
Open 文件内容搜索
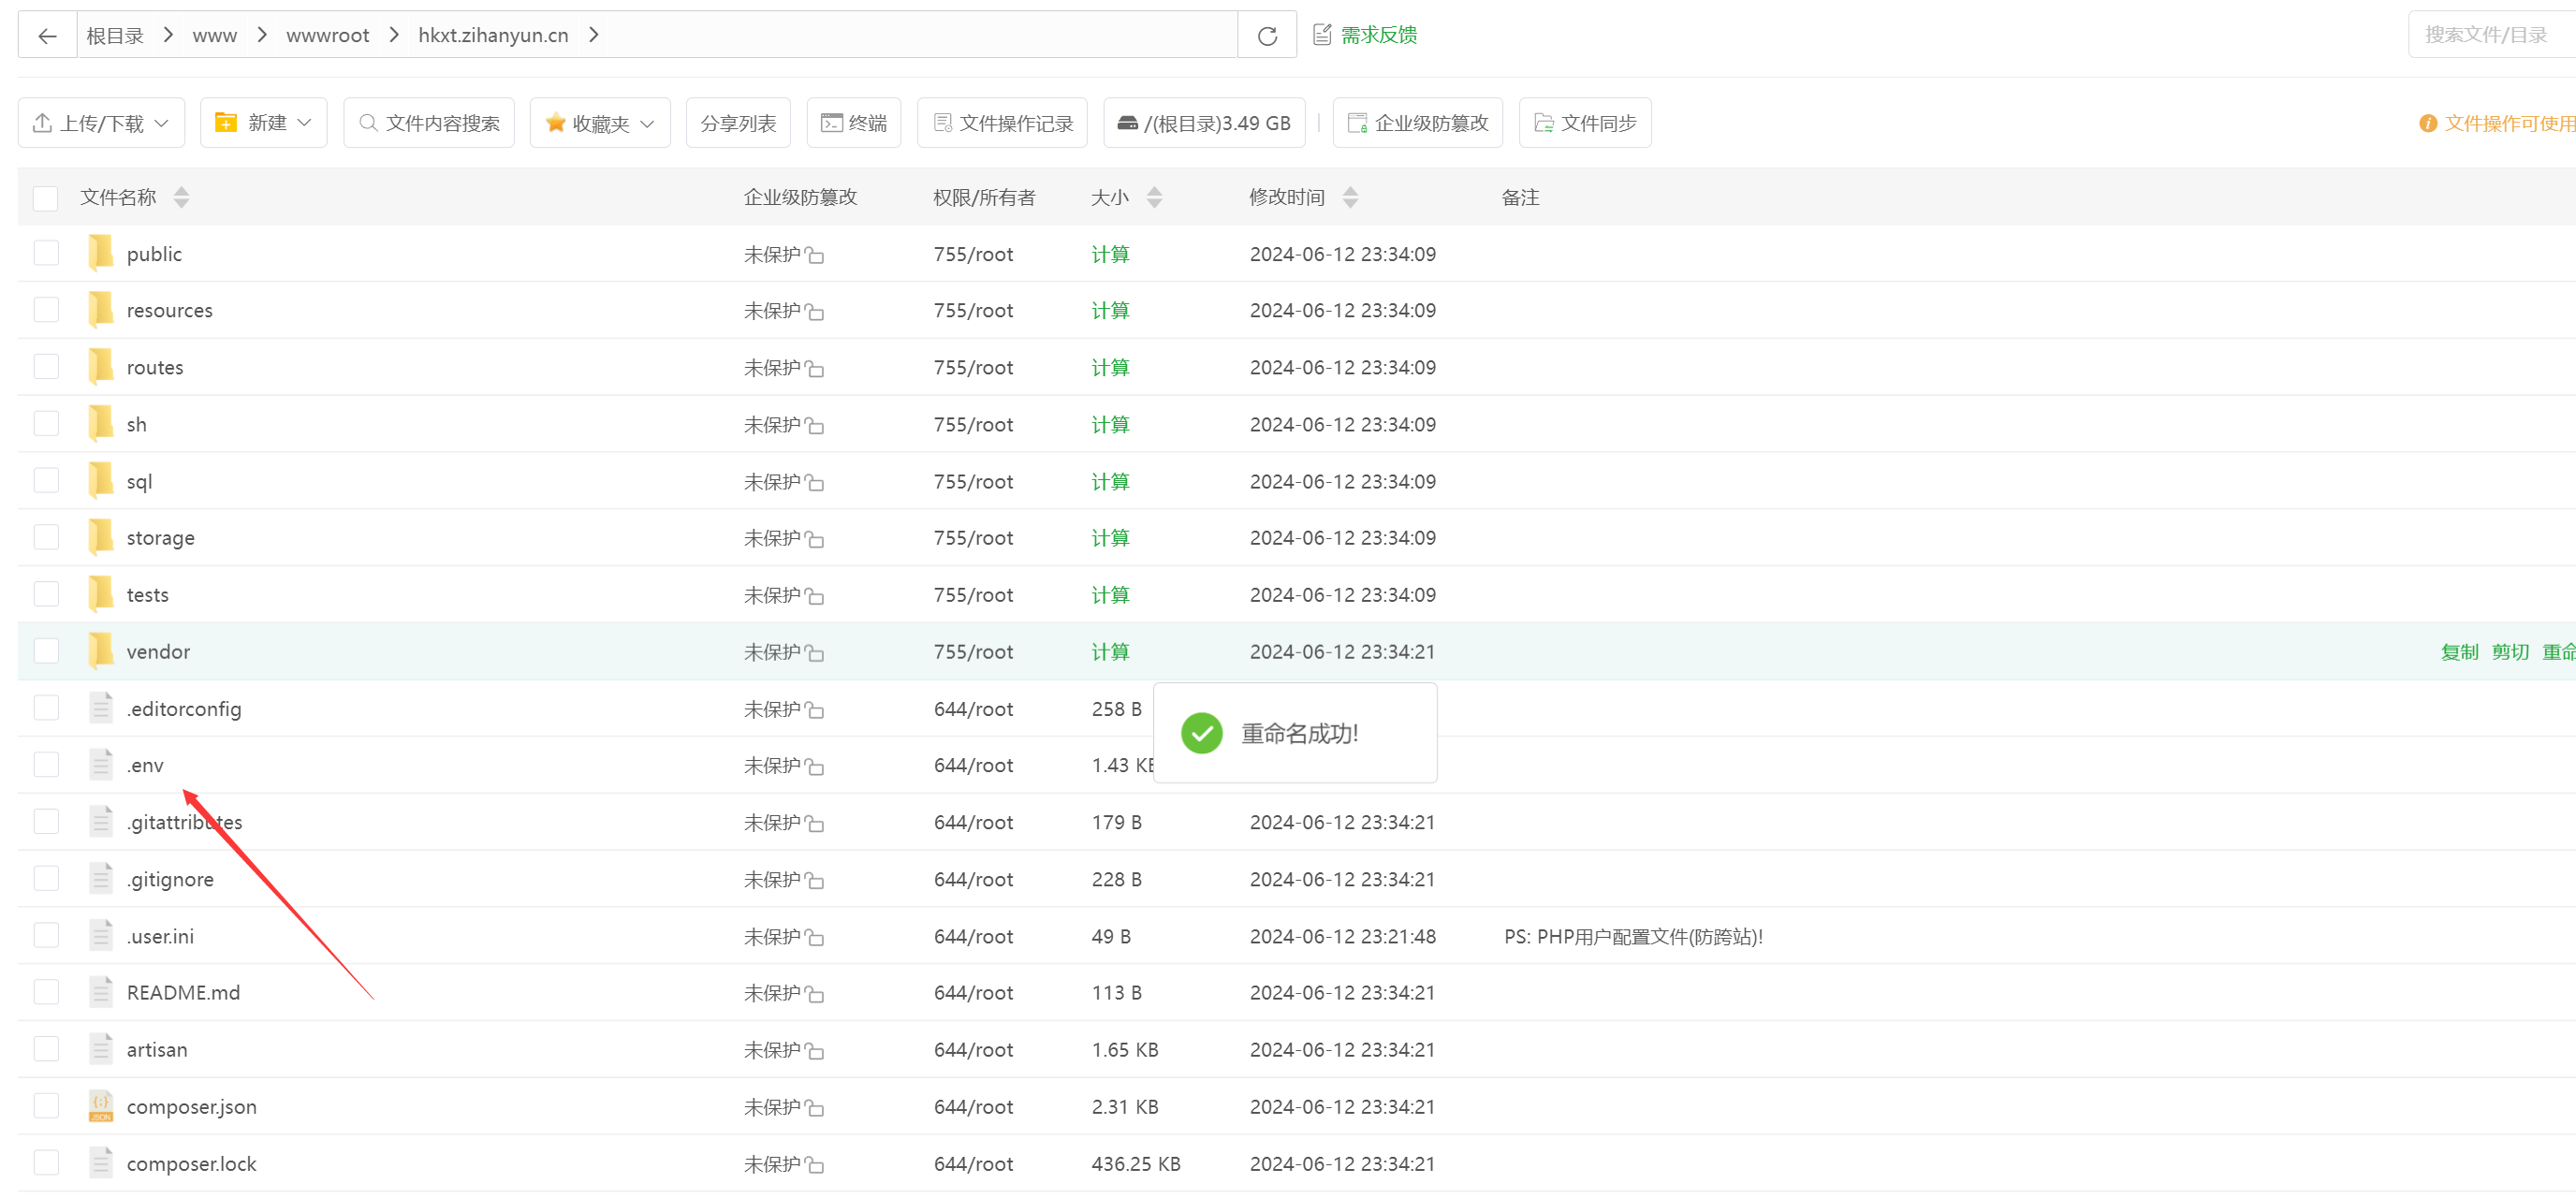[429, 123]
